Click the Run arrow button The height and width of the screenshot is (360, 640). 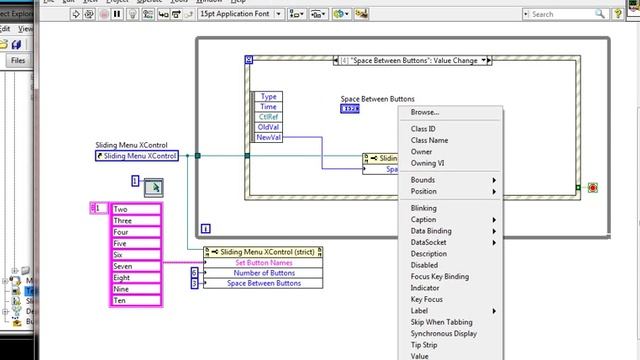[76, 14]
